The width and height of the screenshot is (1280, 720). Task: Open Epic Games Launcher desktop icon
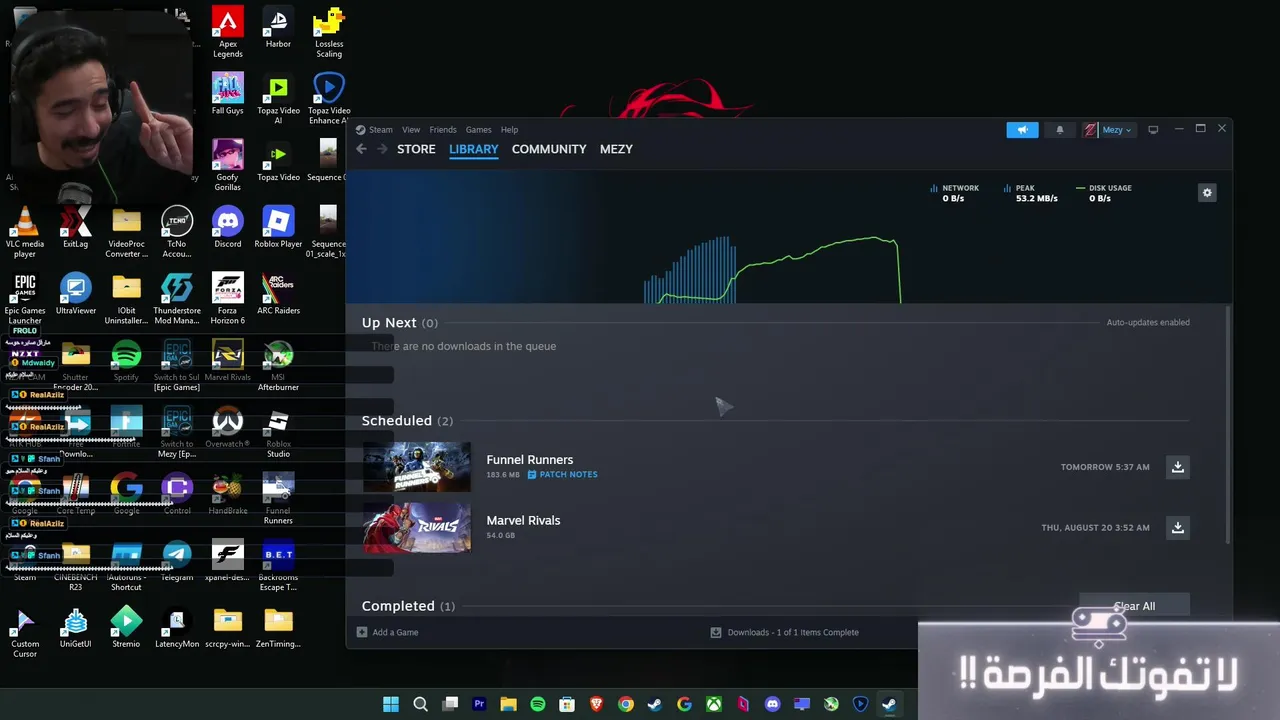coord(25,300)
